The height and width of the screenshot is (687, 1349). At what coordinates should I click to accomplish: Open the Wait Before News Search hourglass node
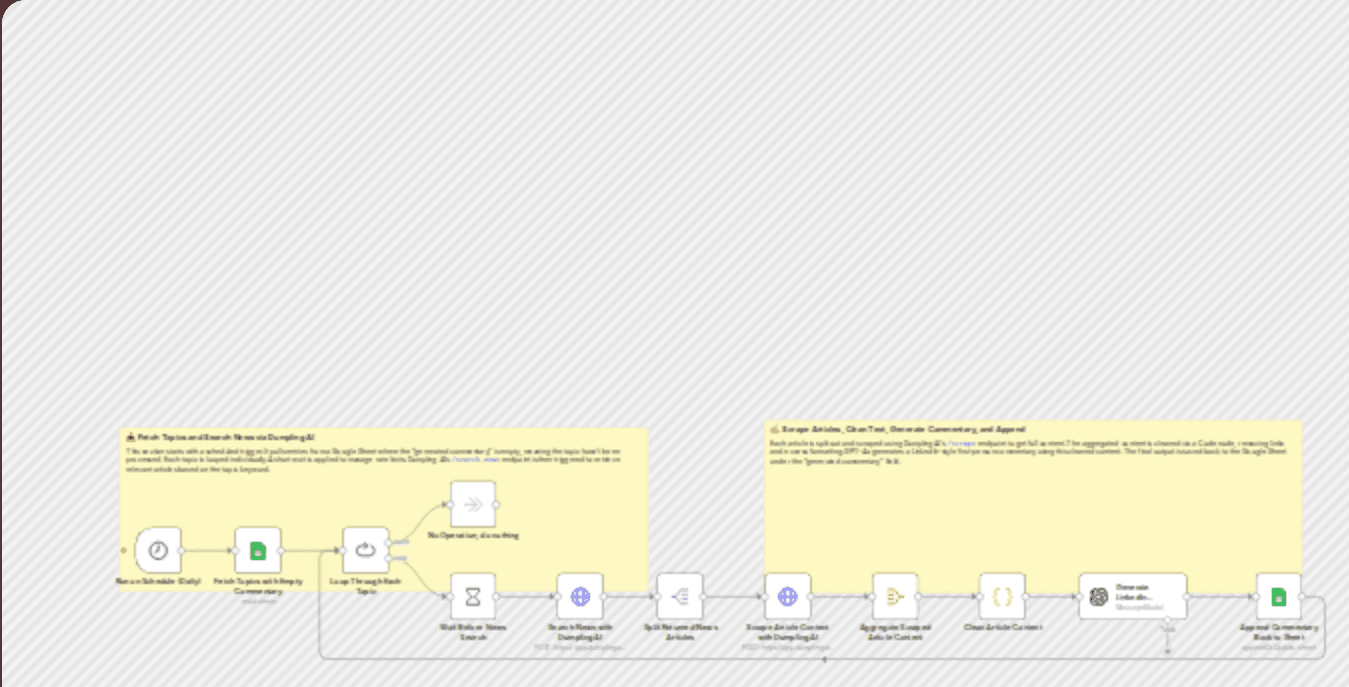pyautogui.click(x=473, y=596)
